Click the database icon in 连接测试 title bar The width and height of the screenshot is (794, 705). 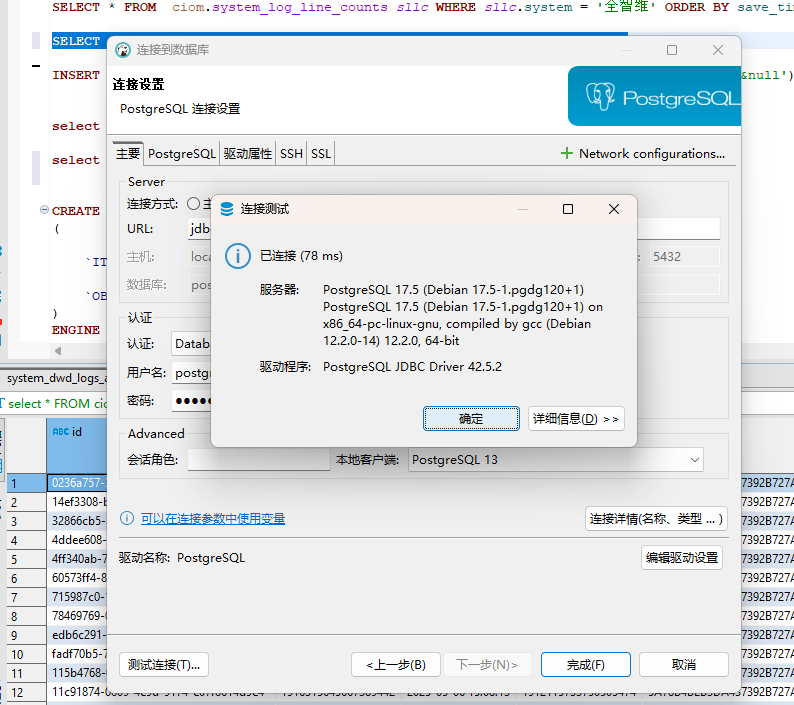tap(227, 209)
